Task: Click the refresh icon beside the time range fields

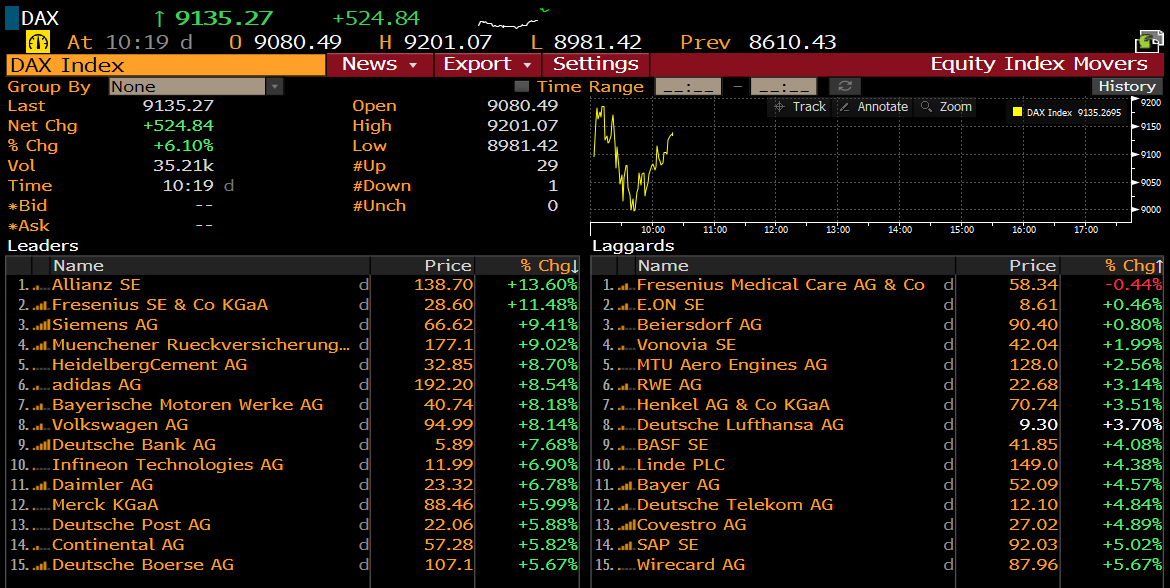Action: [x=845, y=87]
